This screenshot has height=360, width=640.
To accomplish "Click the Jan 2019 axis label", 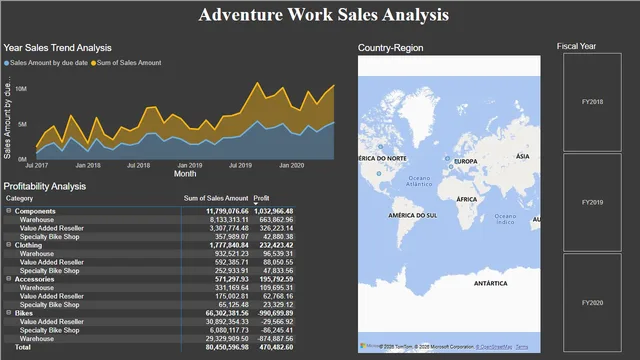I will click(190, 165).
